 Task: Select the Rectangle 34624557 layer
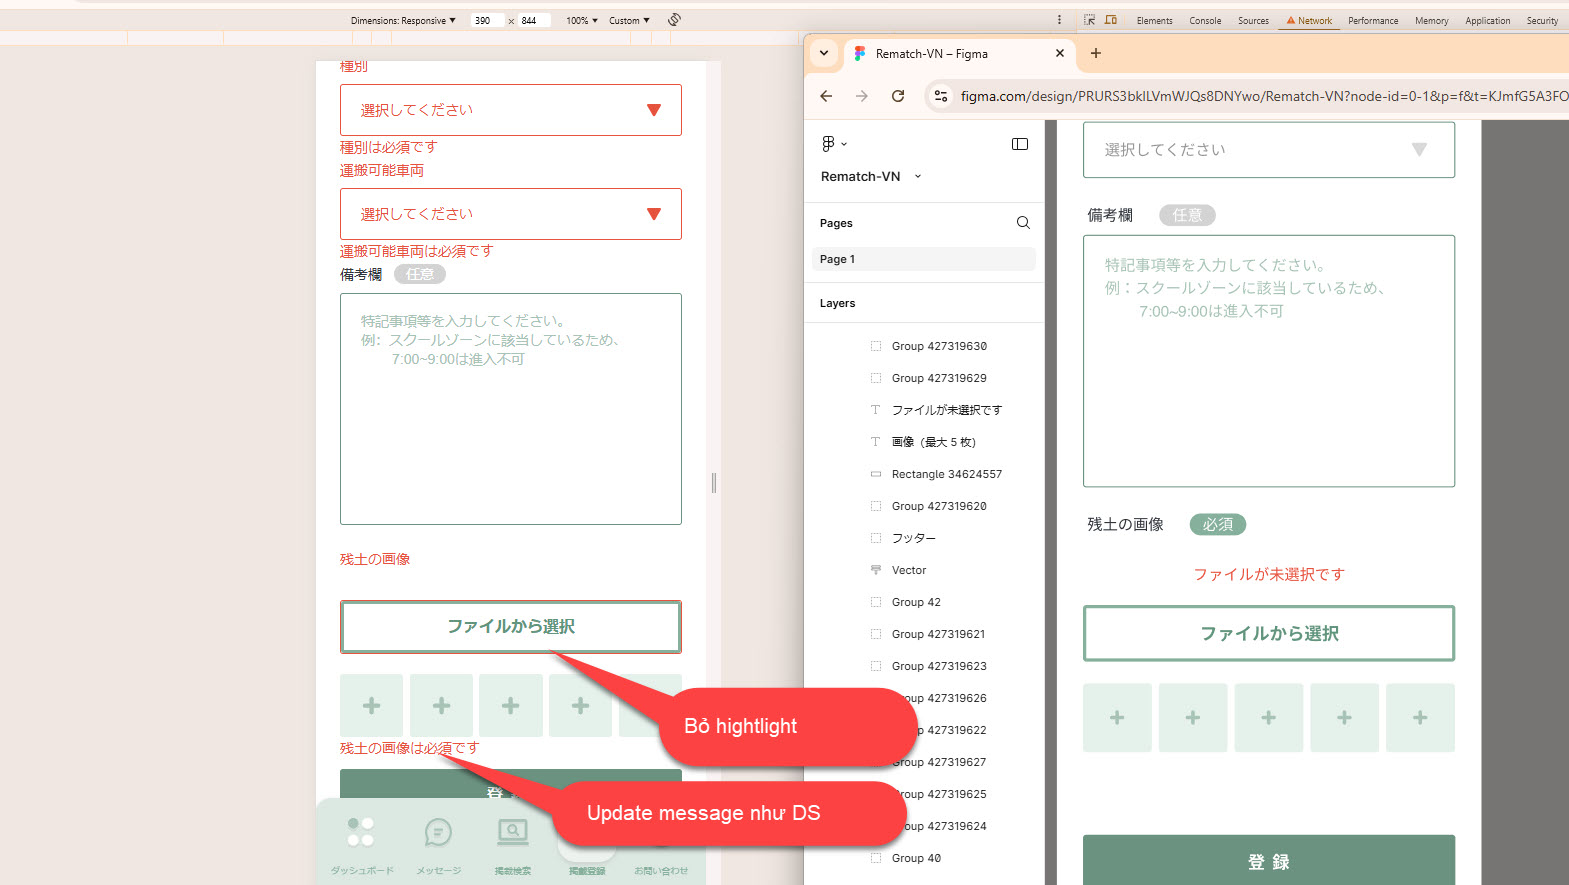coord(946,474)
